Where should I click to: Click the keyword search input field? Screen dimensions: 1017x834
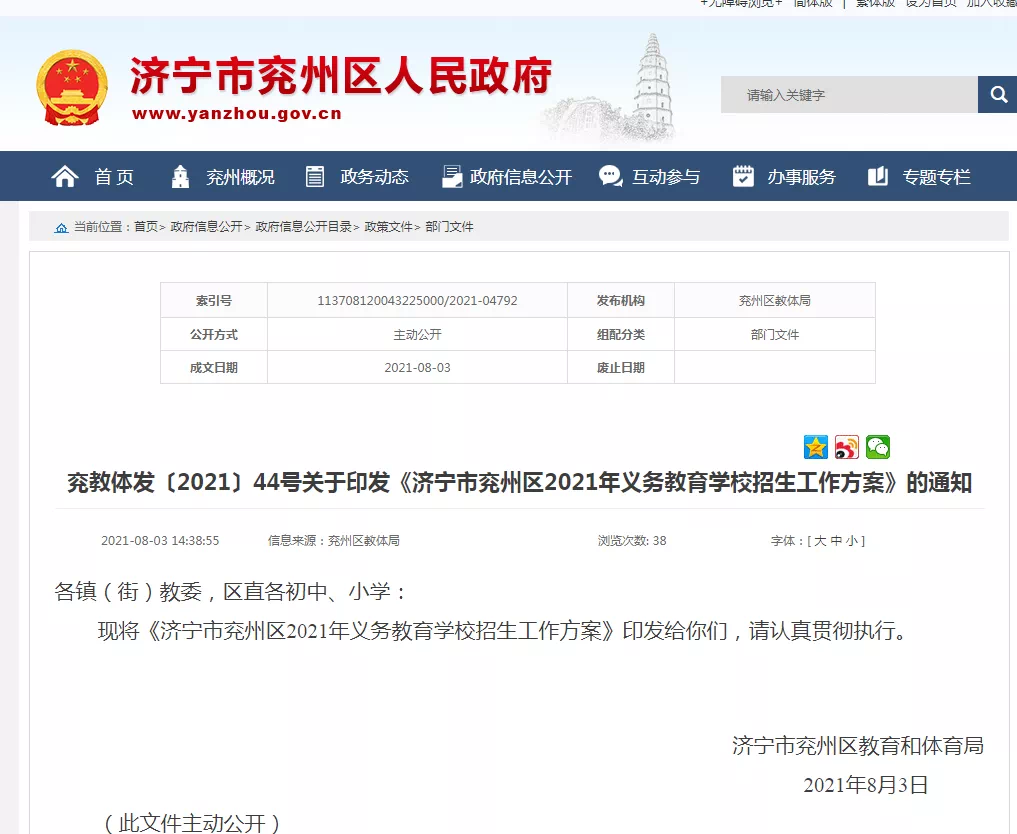(848, 95)
